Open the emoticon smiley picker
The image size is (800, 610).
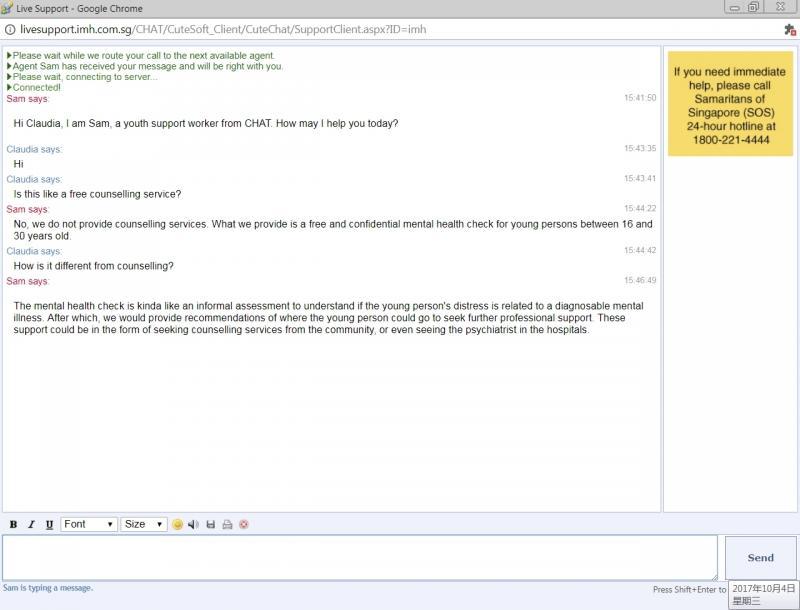point(178,524)
